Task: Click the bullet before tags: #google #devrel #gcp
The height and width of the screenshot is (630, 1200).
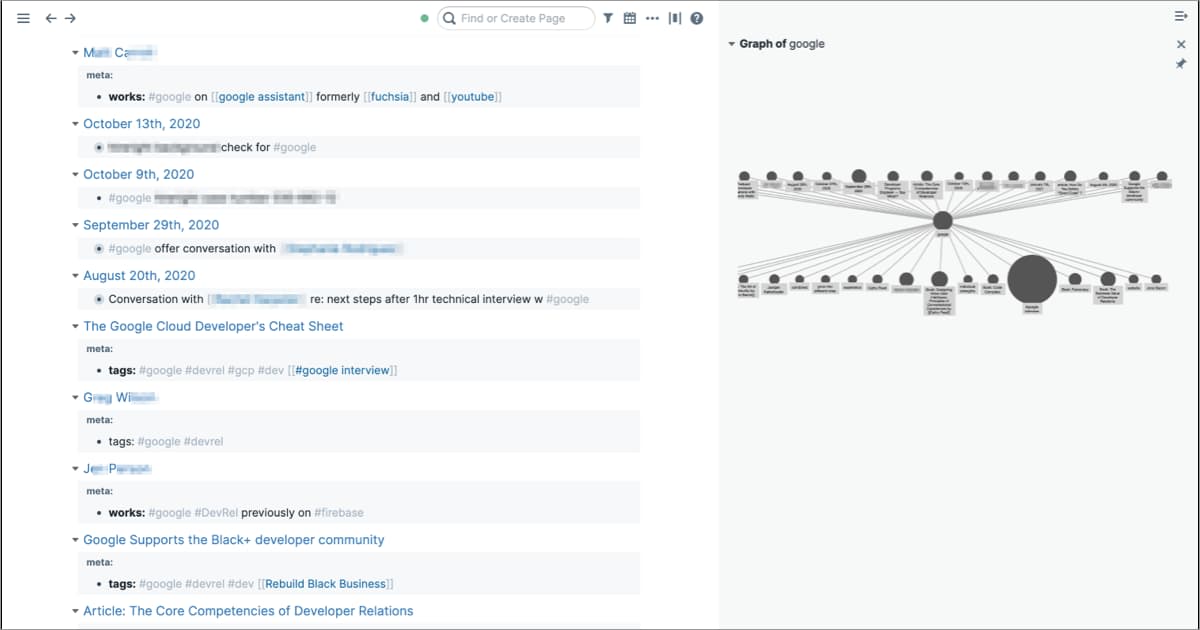Action: coord(98,371)
